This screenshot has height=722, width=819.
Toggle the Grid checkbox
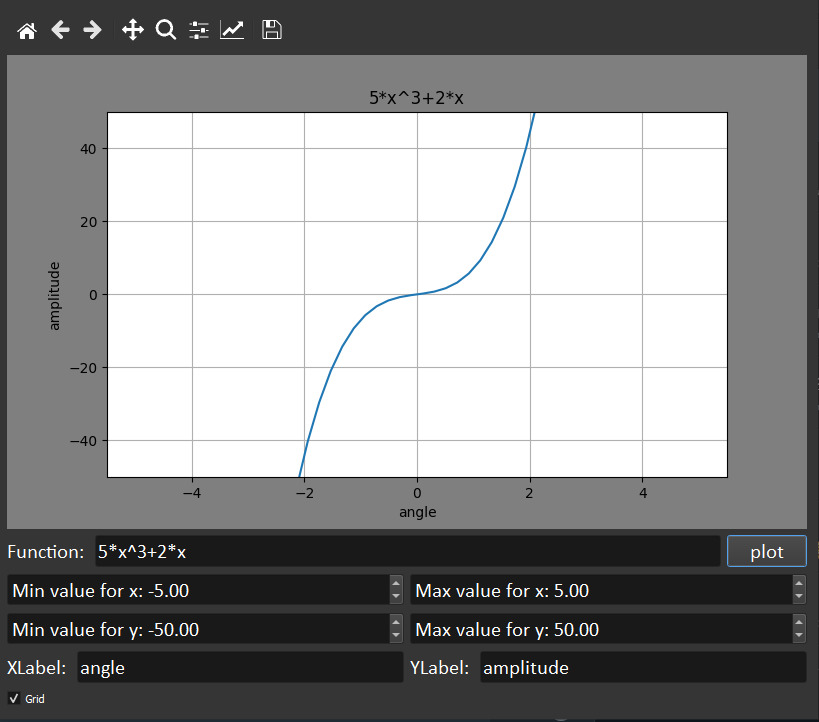pos(14,698)
